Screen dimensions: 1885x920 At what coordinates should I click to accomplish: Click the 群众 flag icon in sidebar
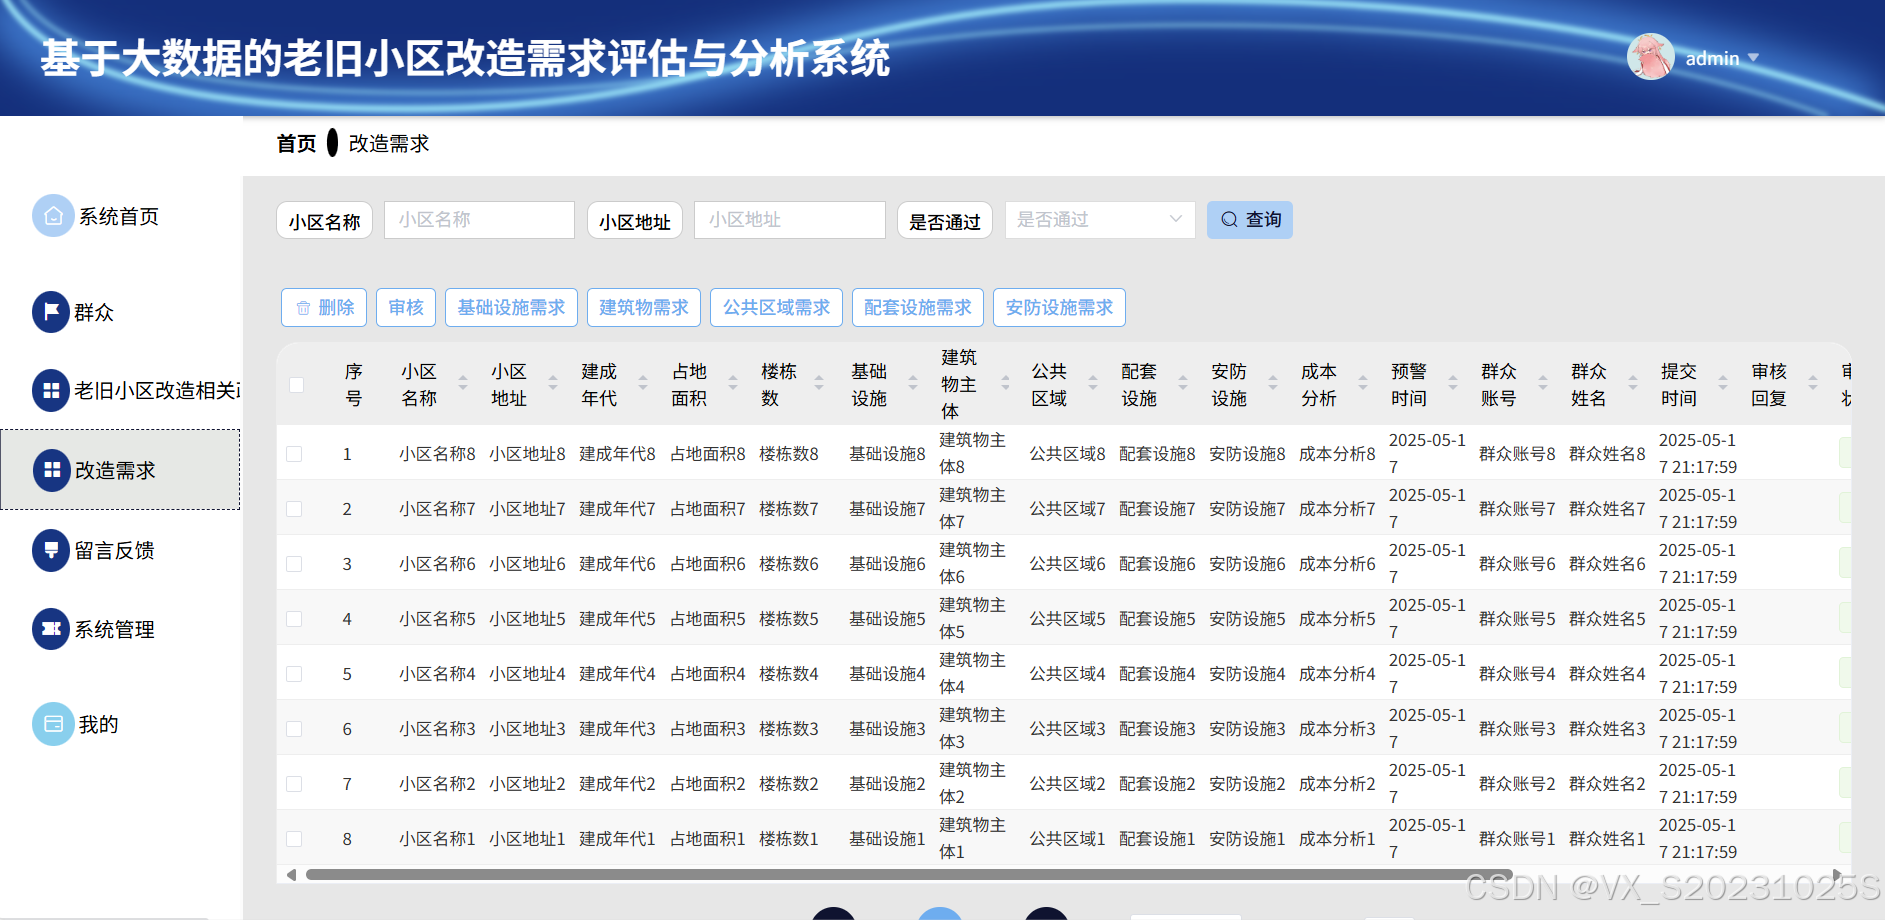pyautogui.click(x=51, y=311)
